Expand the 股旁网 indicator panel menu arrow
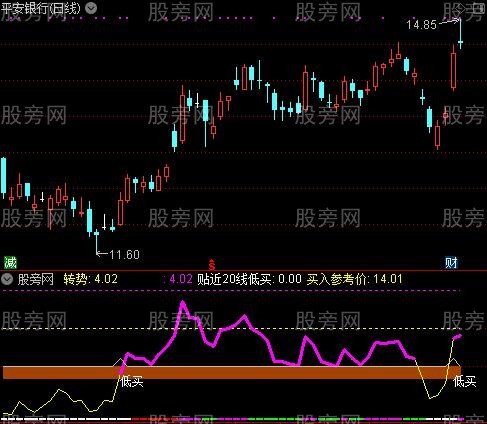487x424 pixels. pyautogui.click(x=7, y=279)
